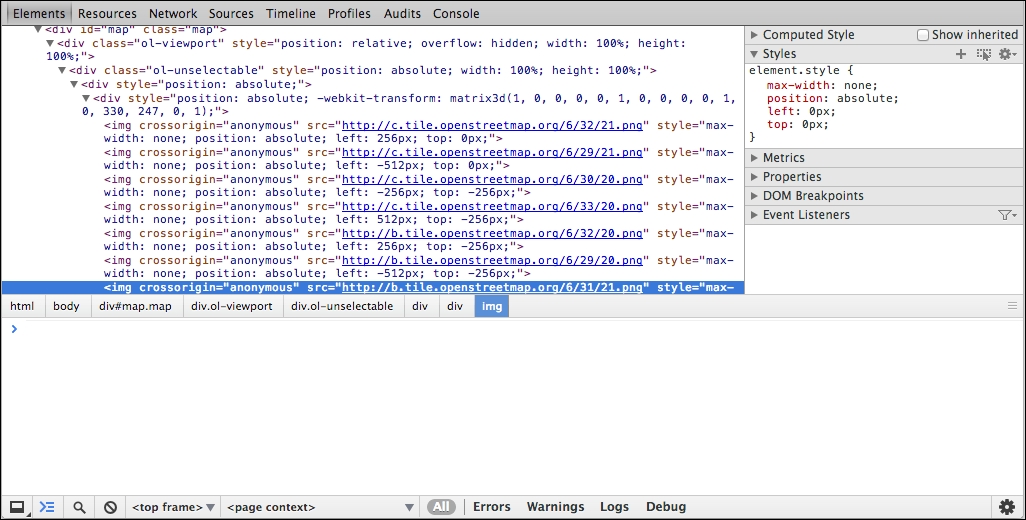Add new style rule plus icon
1026x520 pixels.
click(x=961, y=54)
